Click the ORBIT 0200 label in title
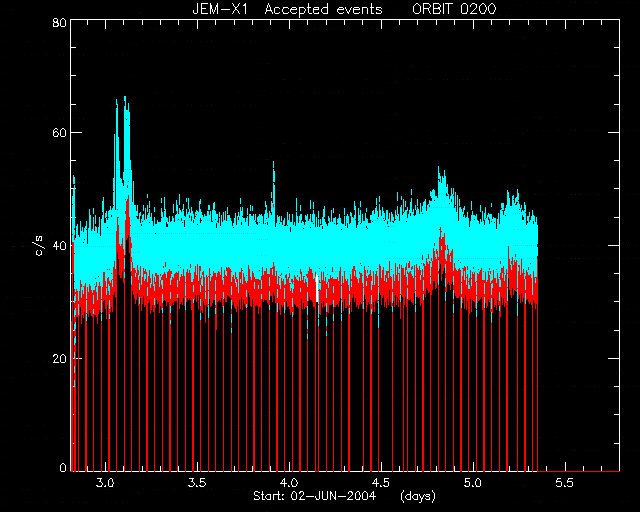The width and height of the screenshot is (640, 512). (x=454, y=9)
